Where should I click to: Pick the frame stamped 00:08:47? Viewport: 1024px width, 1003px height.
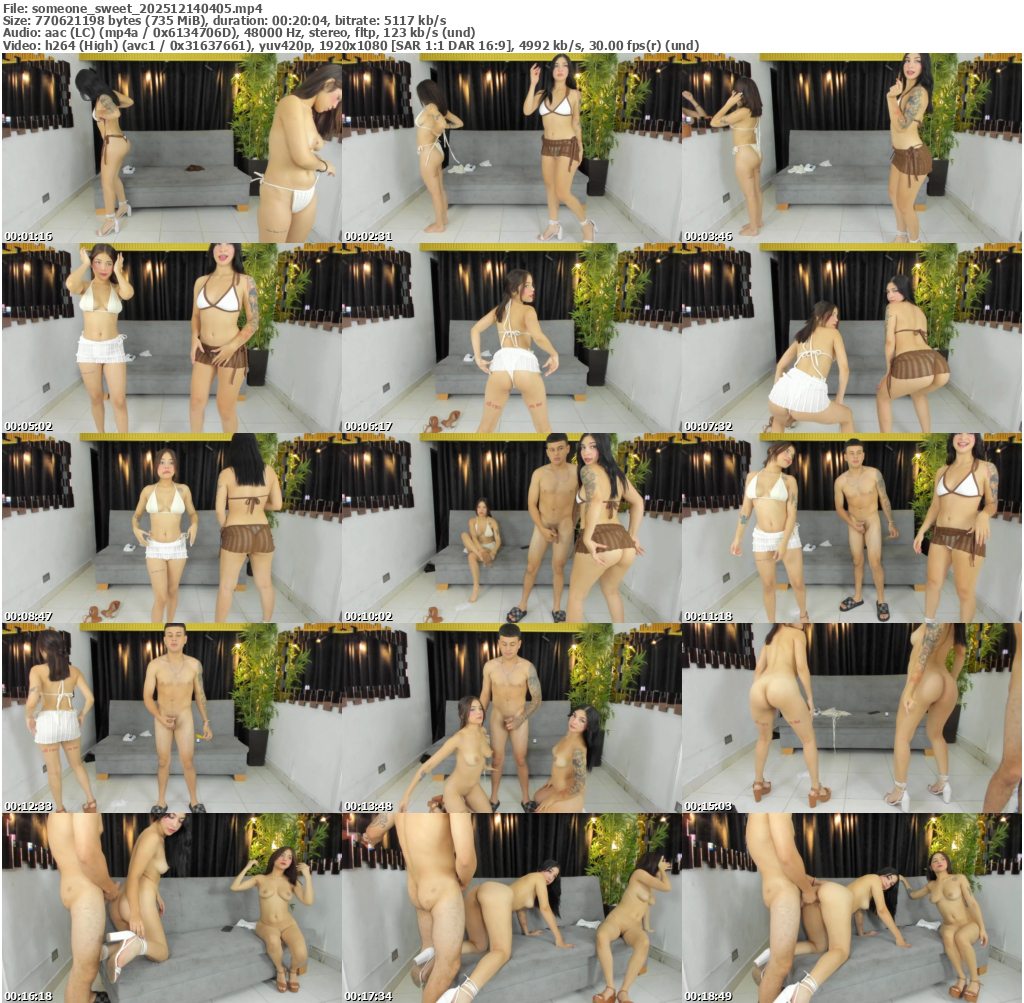[x=172, y=528]
